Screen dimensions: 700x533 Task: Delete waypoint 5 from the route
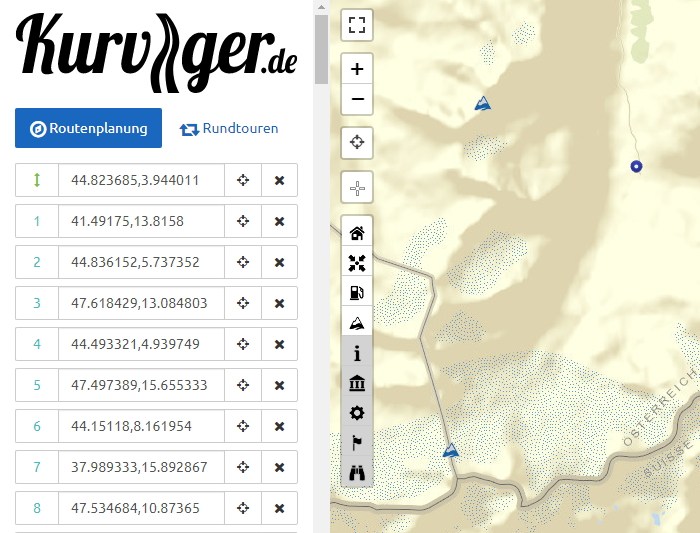[280, 385]
